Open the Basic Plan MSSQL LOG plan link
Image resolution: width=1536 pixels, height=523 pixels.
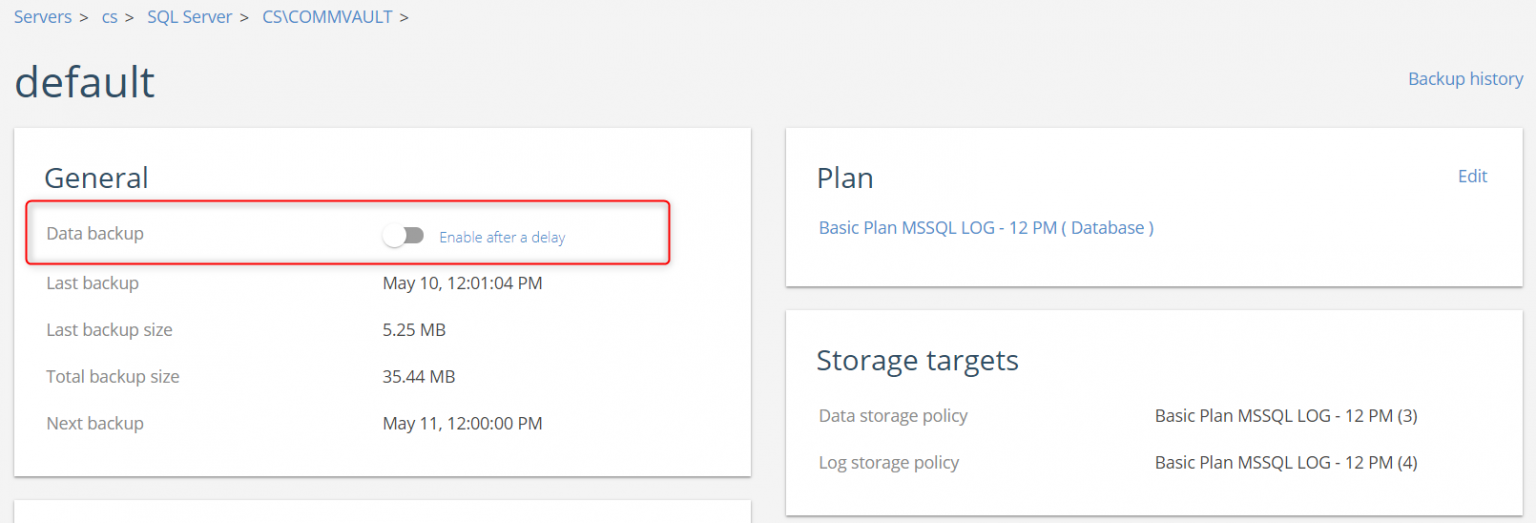[986, 228]
